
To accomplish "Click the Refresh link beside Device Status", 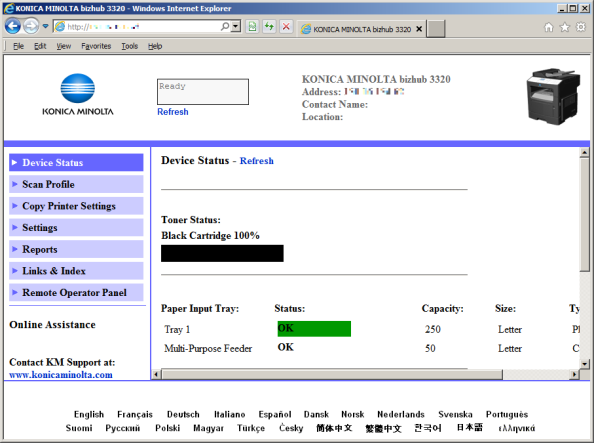I will (256, 161).
